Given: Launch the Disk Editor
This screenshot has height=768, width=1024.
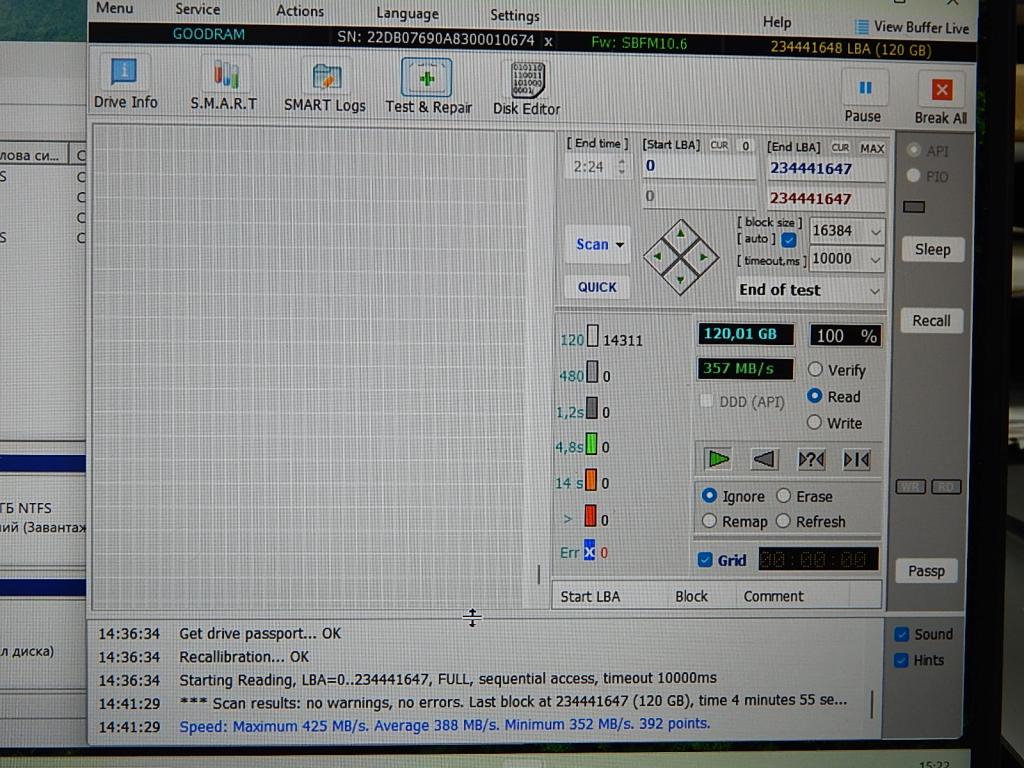Looking at the screenshot, I should pos(526,88).
